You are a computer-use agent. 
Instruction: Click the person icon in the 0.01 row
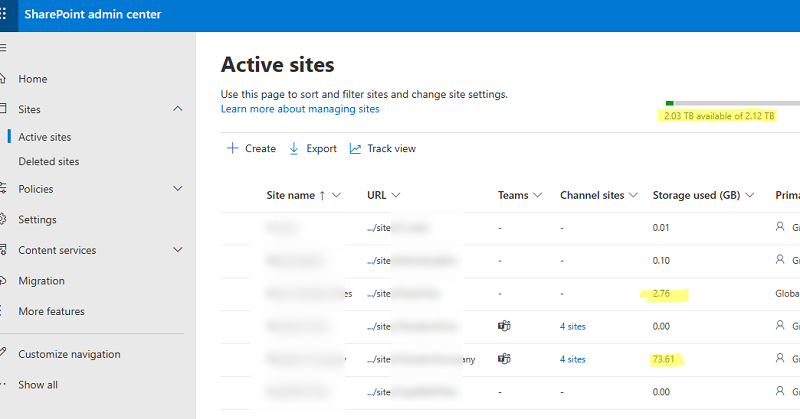coord(780,227)
